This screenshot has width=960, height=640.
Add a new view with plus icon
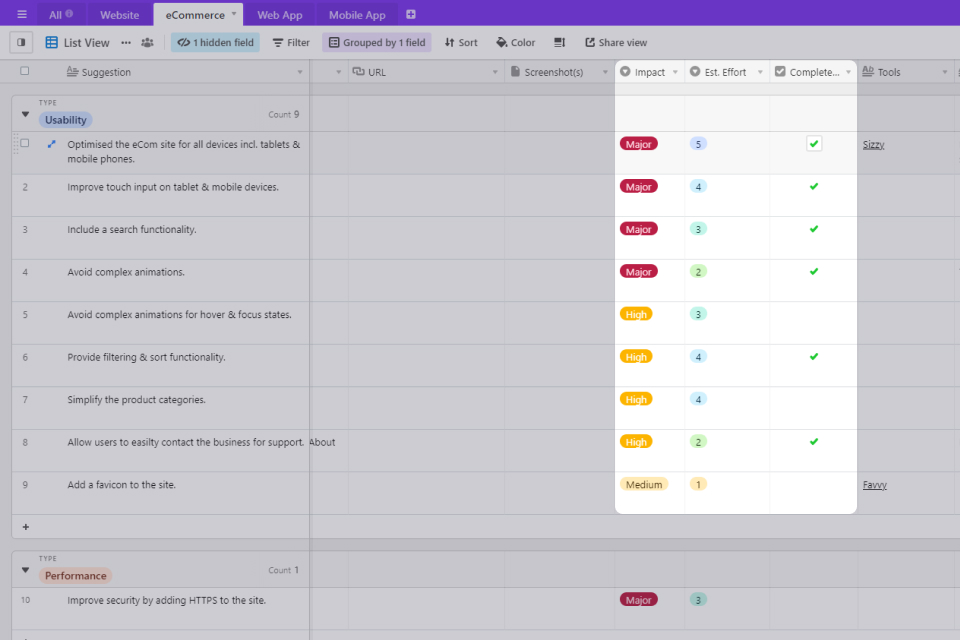[x=411, y=14]
